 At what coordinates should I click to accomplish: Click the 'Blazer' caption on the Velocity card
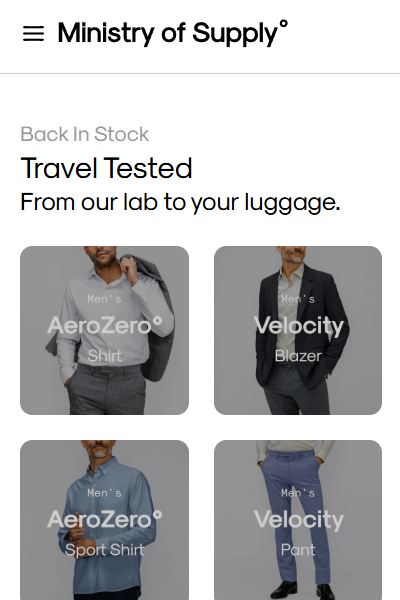click(298, 356)
